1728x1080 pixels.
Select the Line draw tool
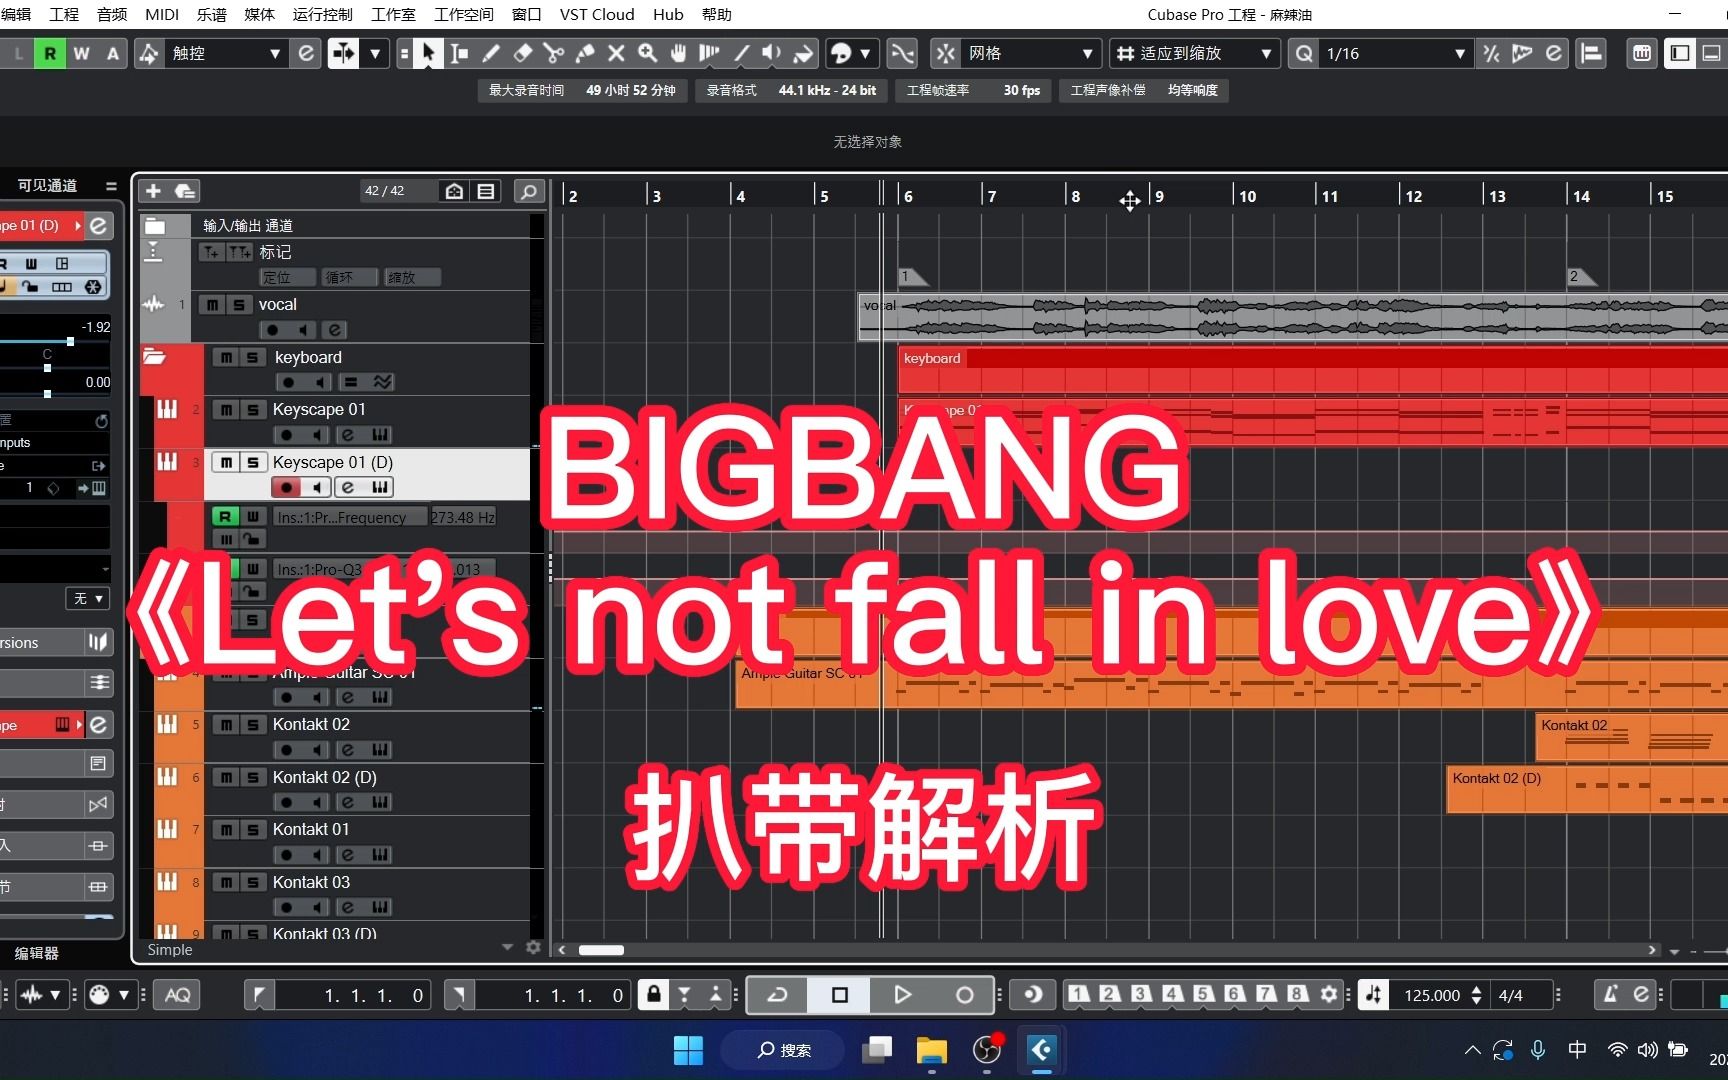[x=741, y=53]
